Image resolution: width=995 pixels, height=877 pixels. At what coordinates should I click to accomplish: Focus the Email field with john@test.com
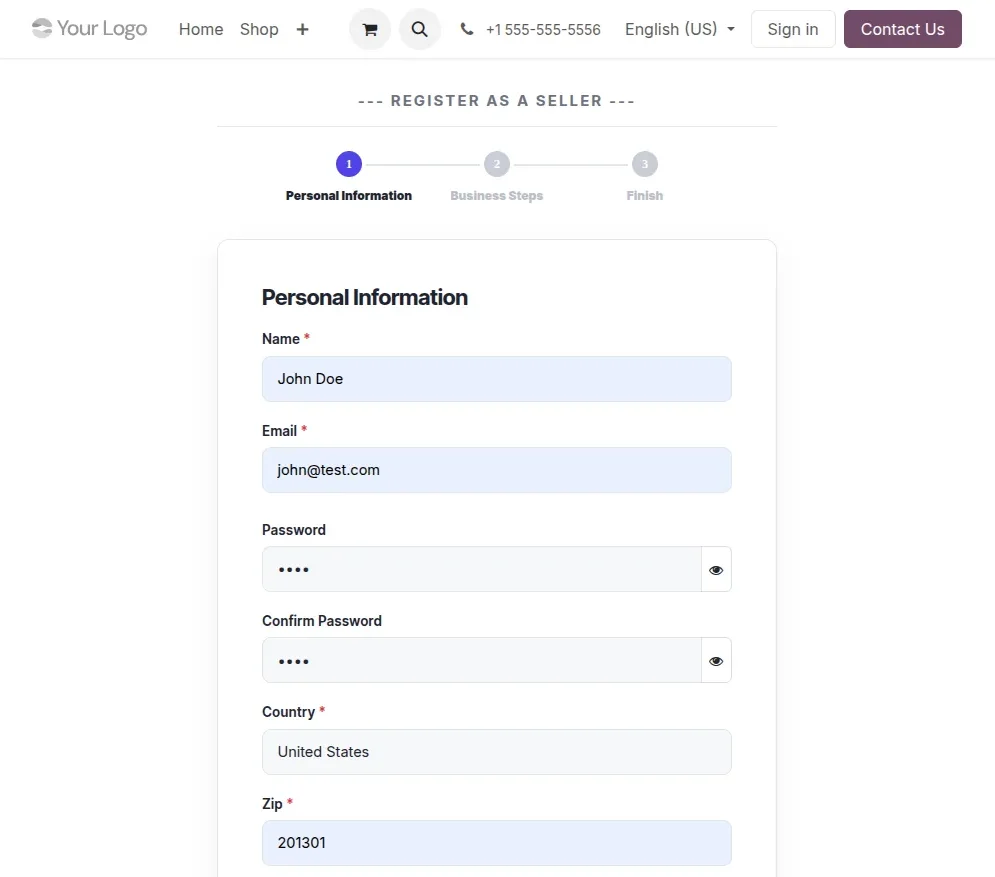click(497, 470)
